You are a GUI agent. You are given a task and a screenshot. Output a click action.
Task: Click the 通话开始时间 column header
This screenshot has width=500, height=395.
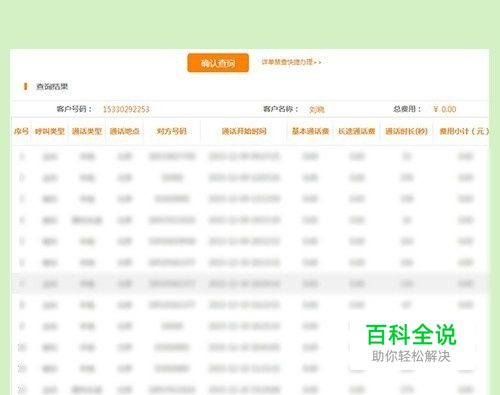point(244,131)
